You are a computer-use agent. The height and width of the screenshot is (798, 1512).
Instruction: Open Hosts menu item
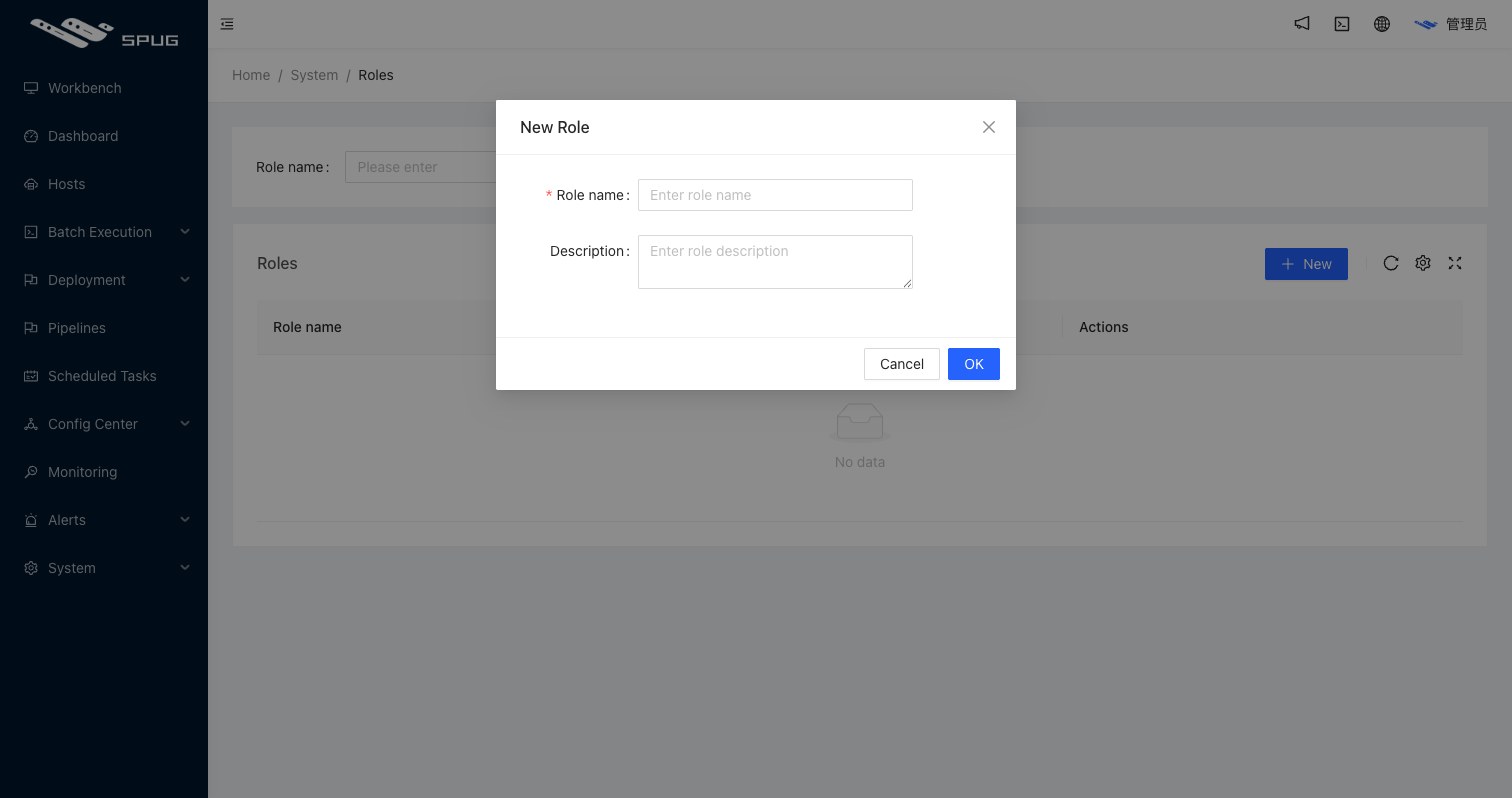[x=104, y=184]
